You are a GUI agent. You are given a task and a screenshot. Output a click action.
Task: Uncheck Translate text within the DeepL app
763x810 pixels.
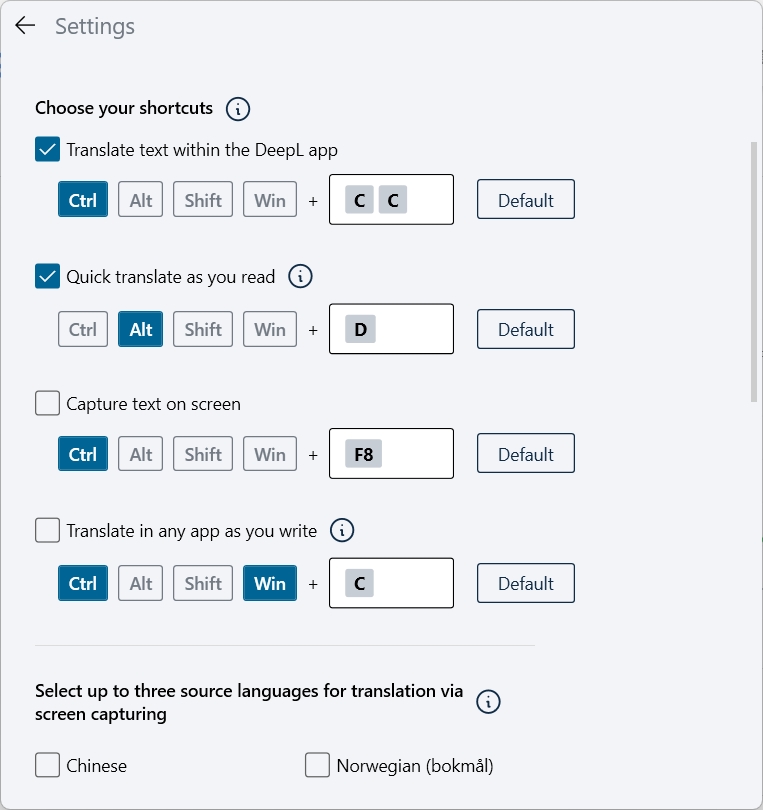pos(48,149)
